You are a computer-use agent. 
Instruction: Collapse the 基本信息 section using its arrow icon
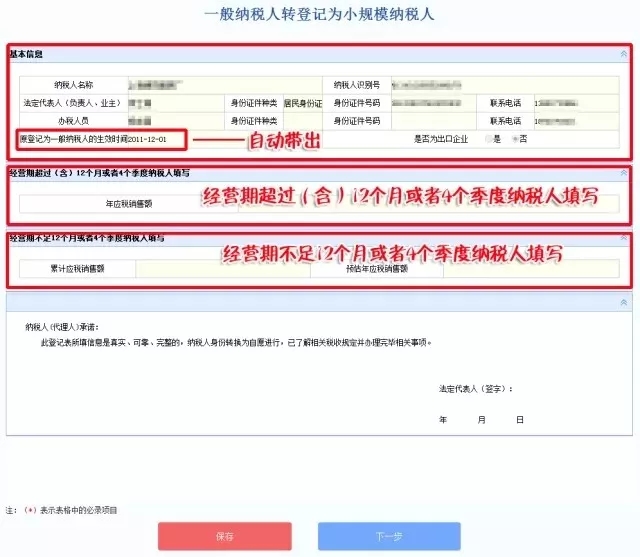(x=622, y=54)
